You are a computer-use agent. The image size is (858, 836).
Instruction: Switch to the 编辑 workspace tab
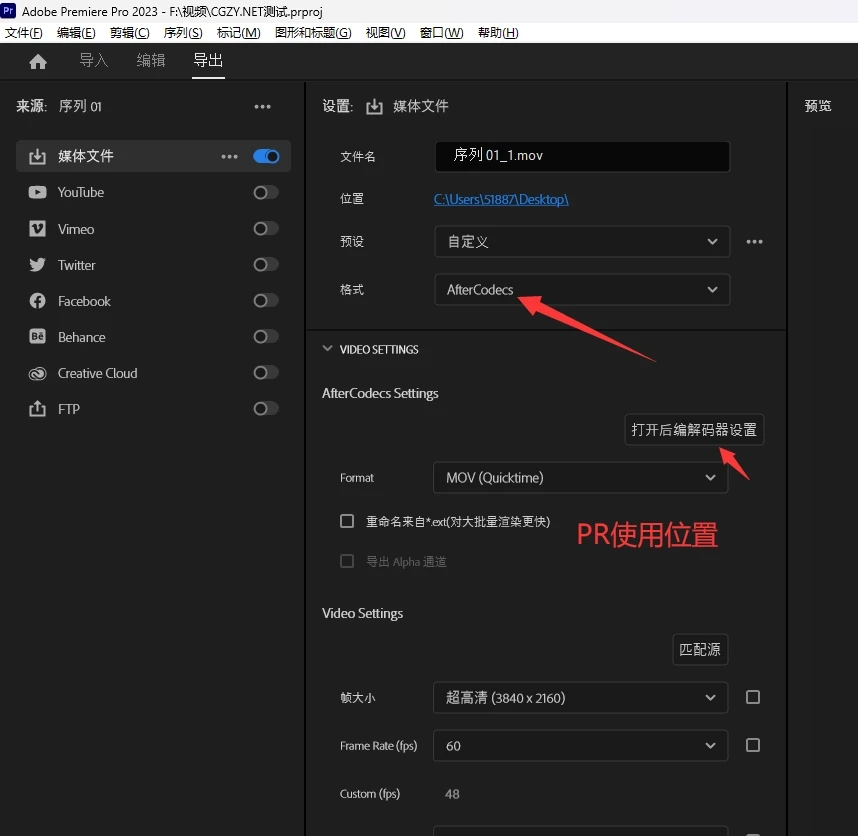151,60
